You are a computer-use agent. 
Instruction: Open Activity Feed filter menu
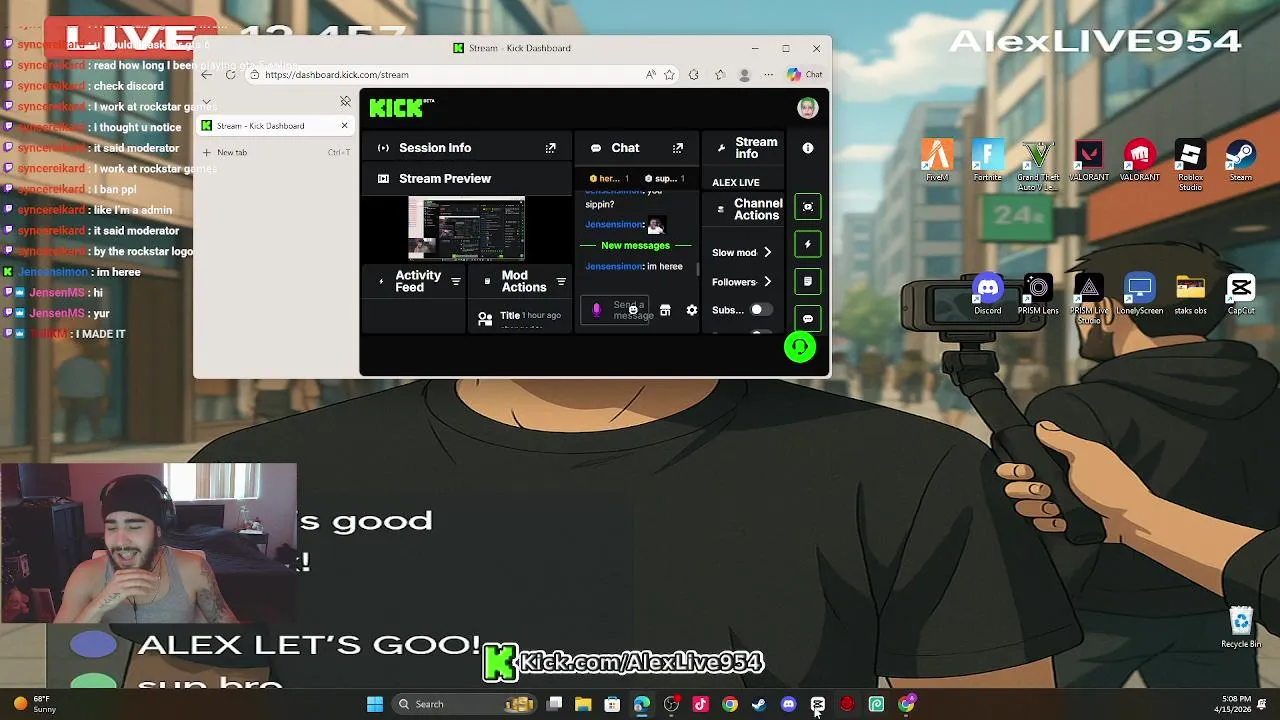click(x=456, y=282)
